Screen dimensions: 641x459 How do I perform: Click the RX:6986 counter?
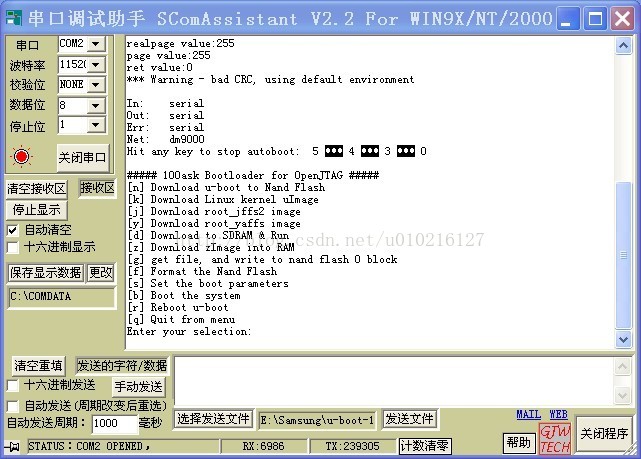click(x=263, y=446)
